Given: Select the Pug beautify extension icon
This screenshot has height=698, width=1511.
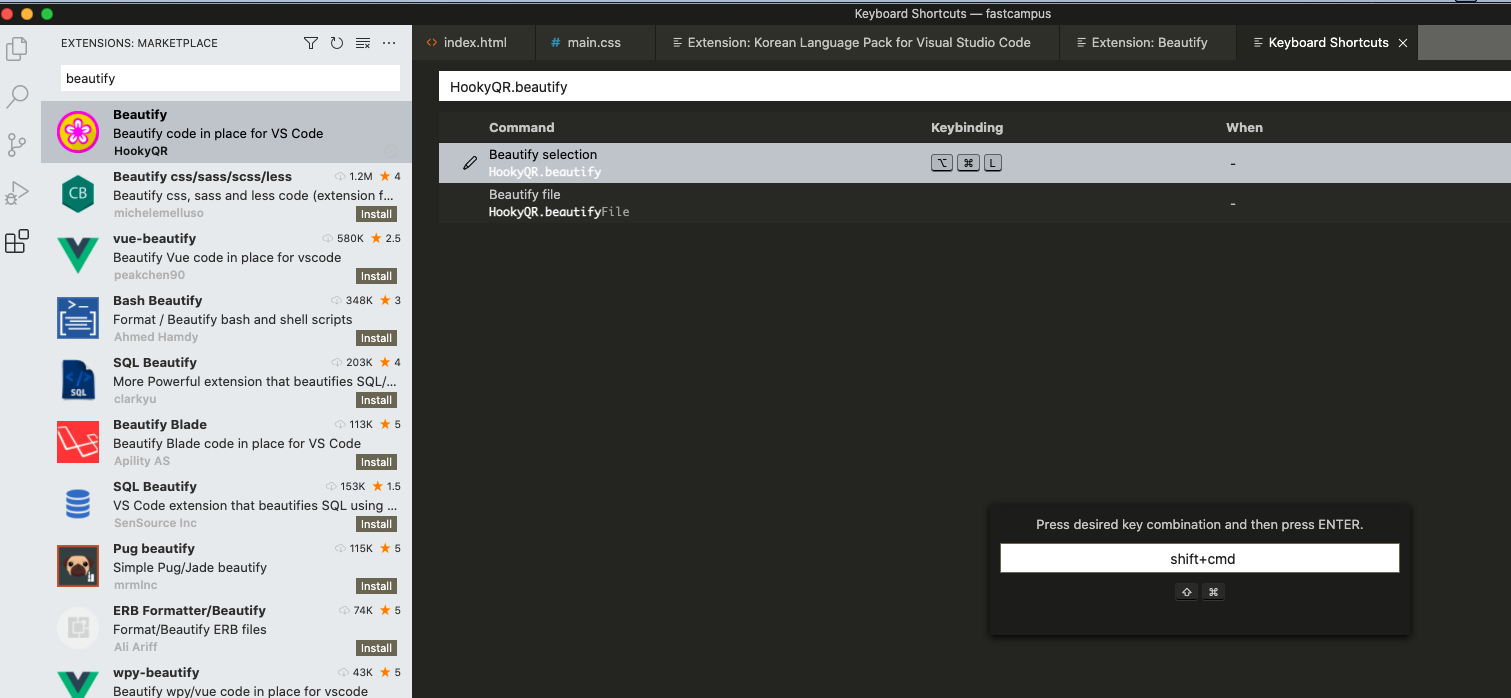Looking at the screenshot, I should click(78, 566).
